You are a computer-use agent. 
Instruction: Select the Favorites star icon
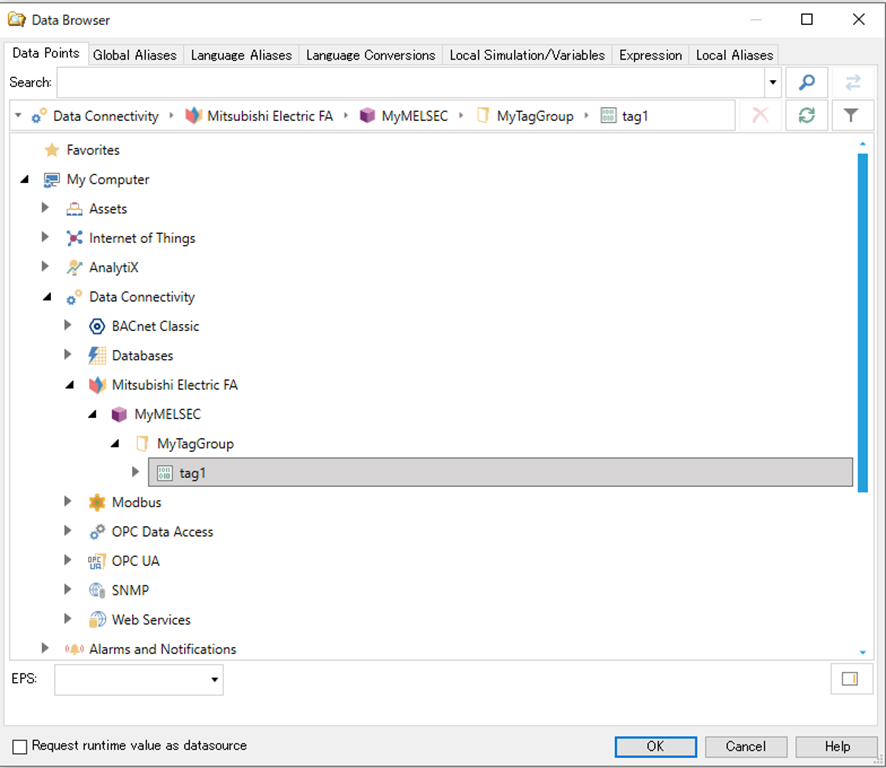(52, 150)
